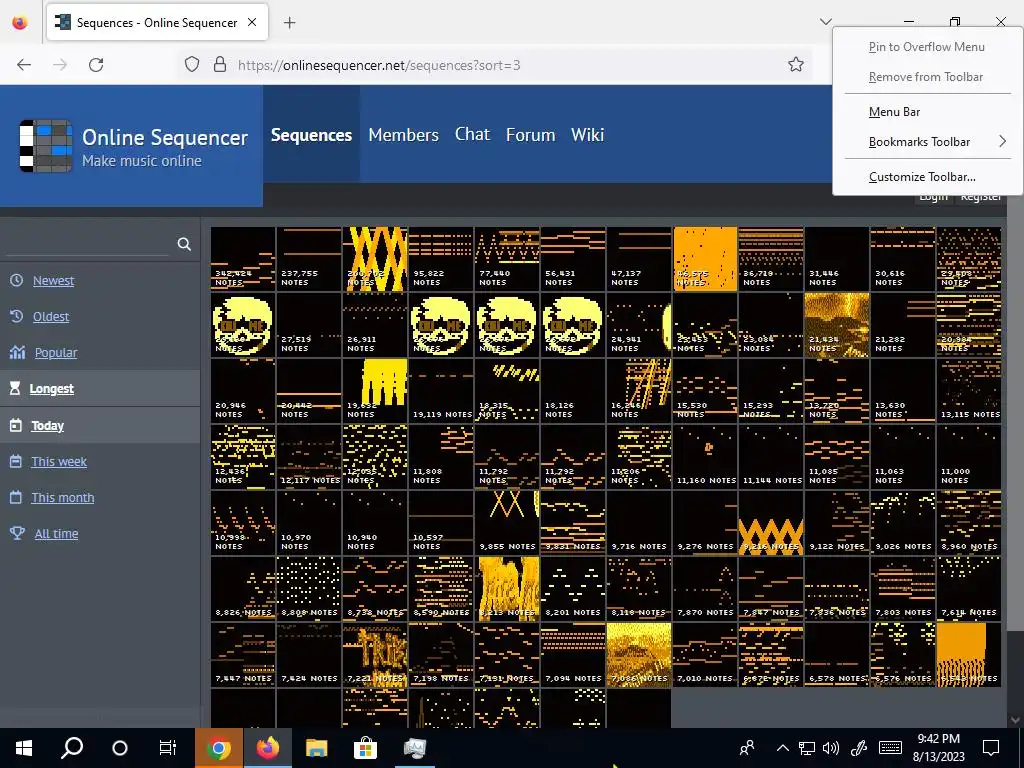Open a new tab with the plus button
1024x768 pixels.
(289, 23)
